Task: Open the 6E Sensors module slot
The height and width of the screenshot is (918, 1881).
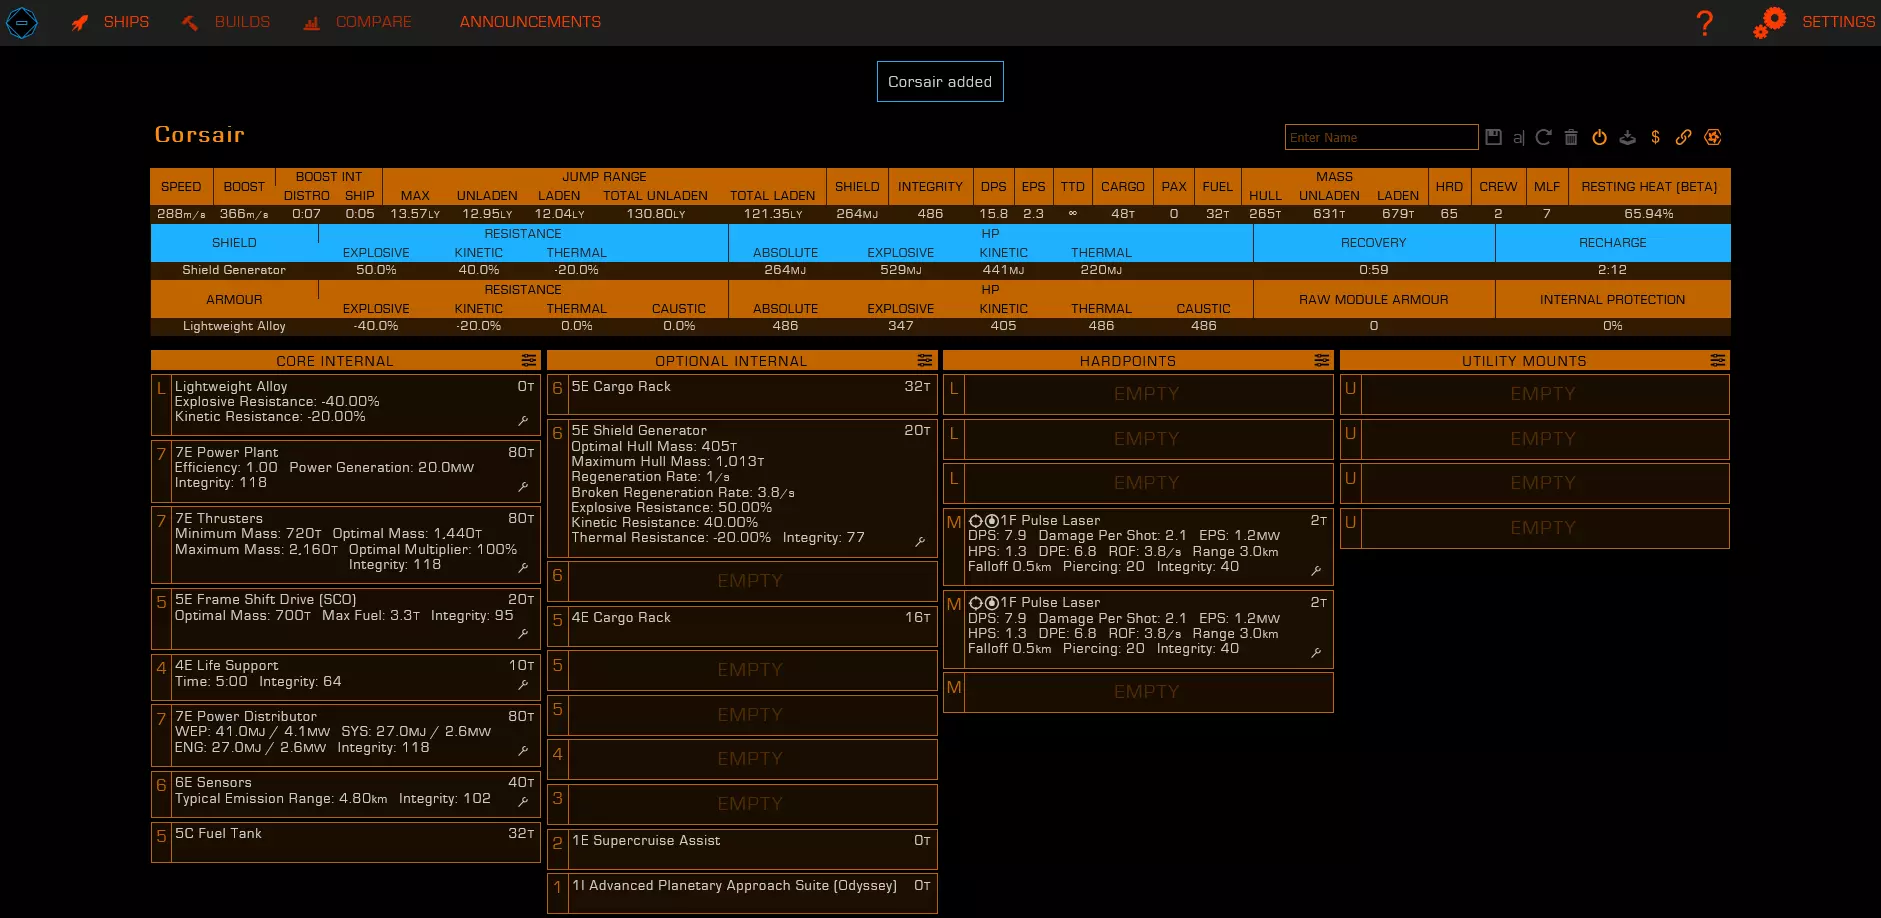Action: coord(346,795)
